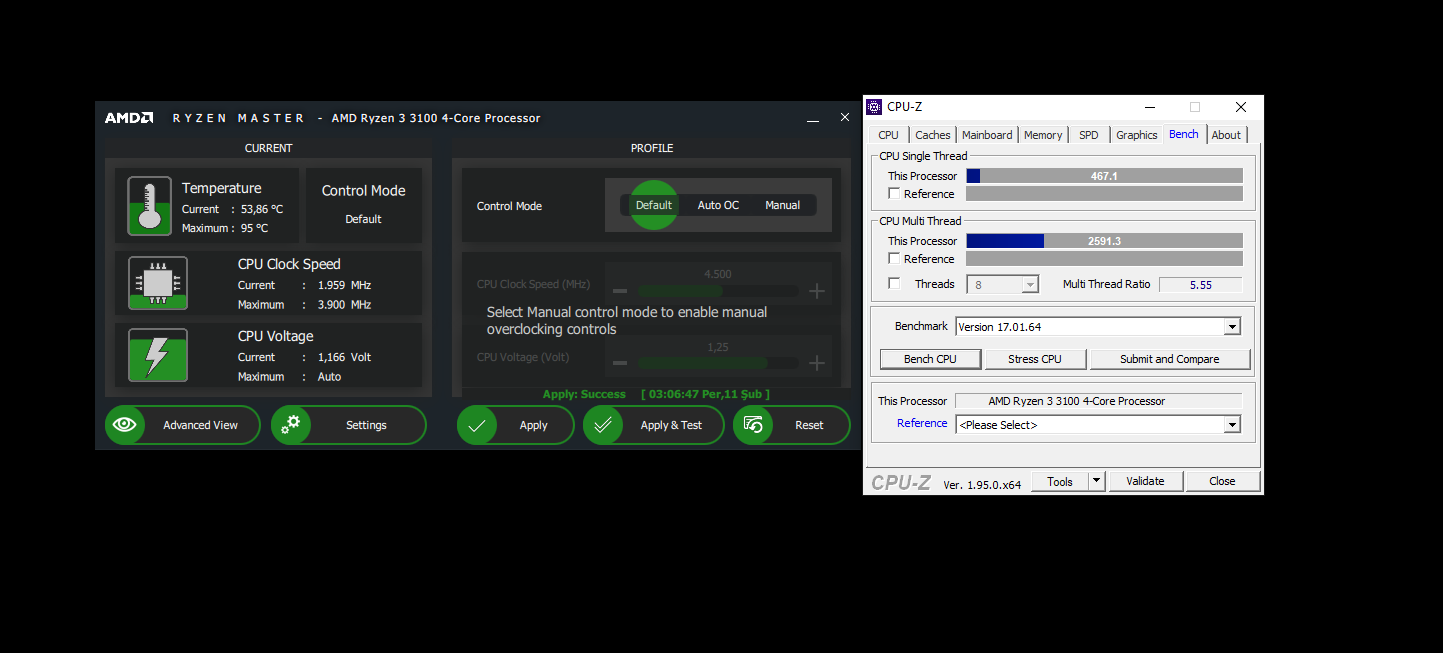Click the lightning bolt CPU Voltage icon
Viewport: 1443px width, 653px height.
(157, 355)
